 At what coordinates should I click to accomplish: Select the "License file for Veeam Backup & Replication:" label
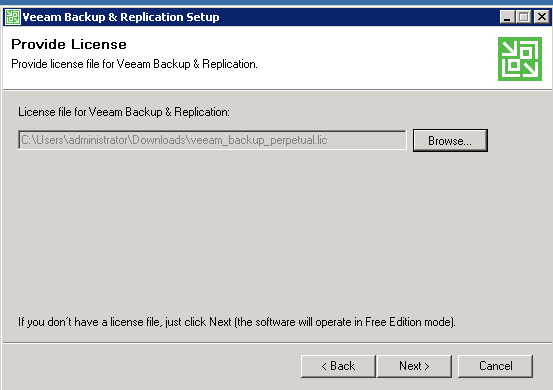pyautogui.click(x=124, y=112)
